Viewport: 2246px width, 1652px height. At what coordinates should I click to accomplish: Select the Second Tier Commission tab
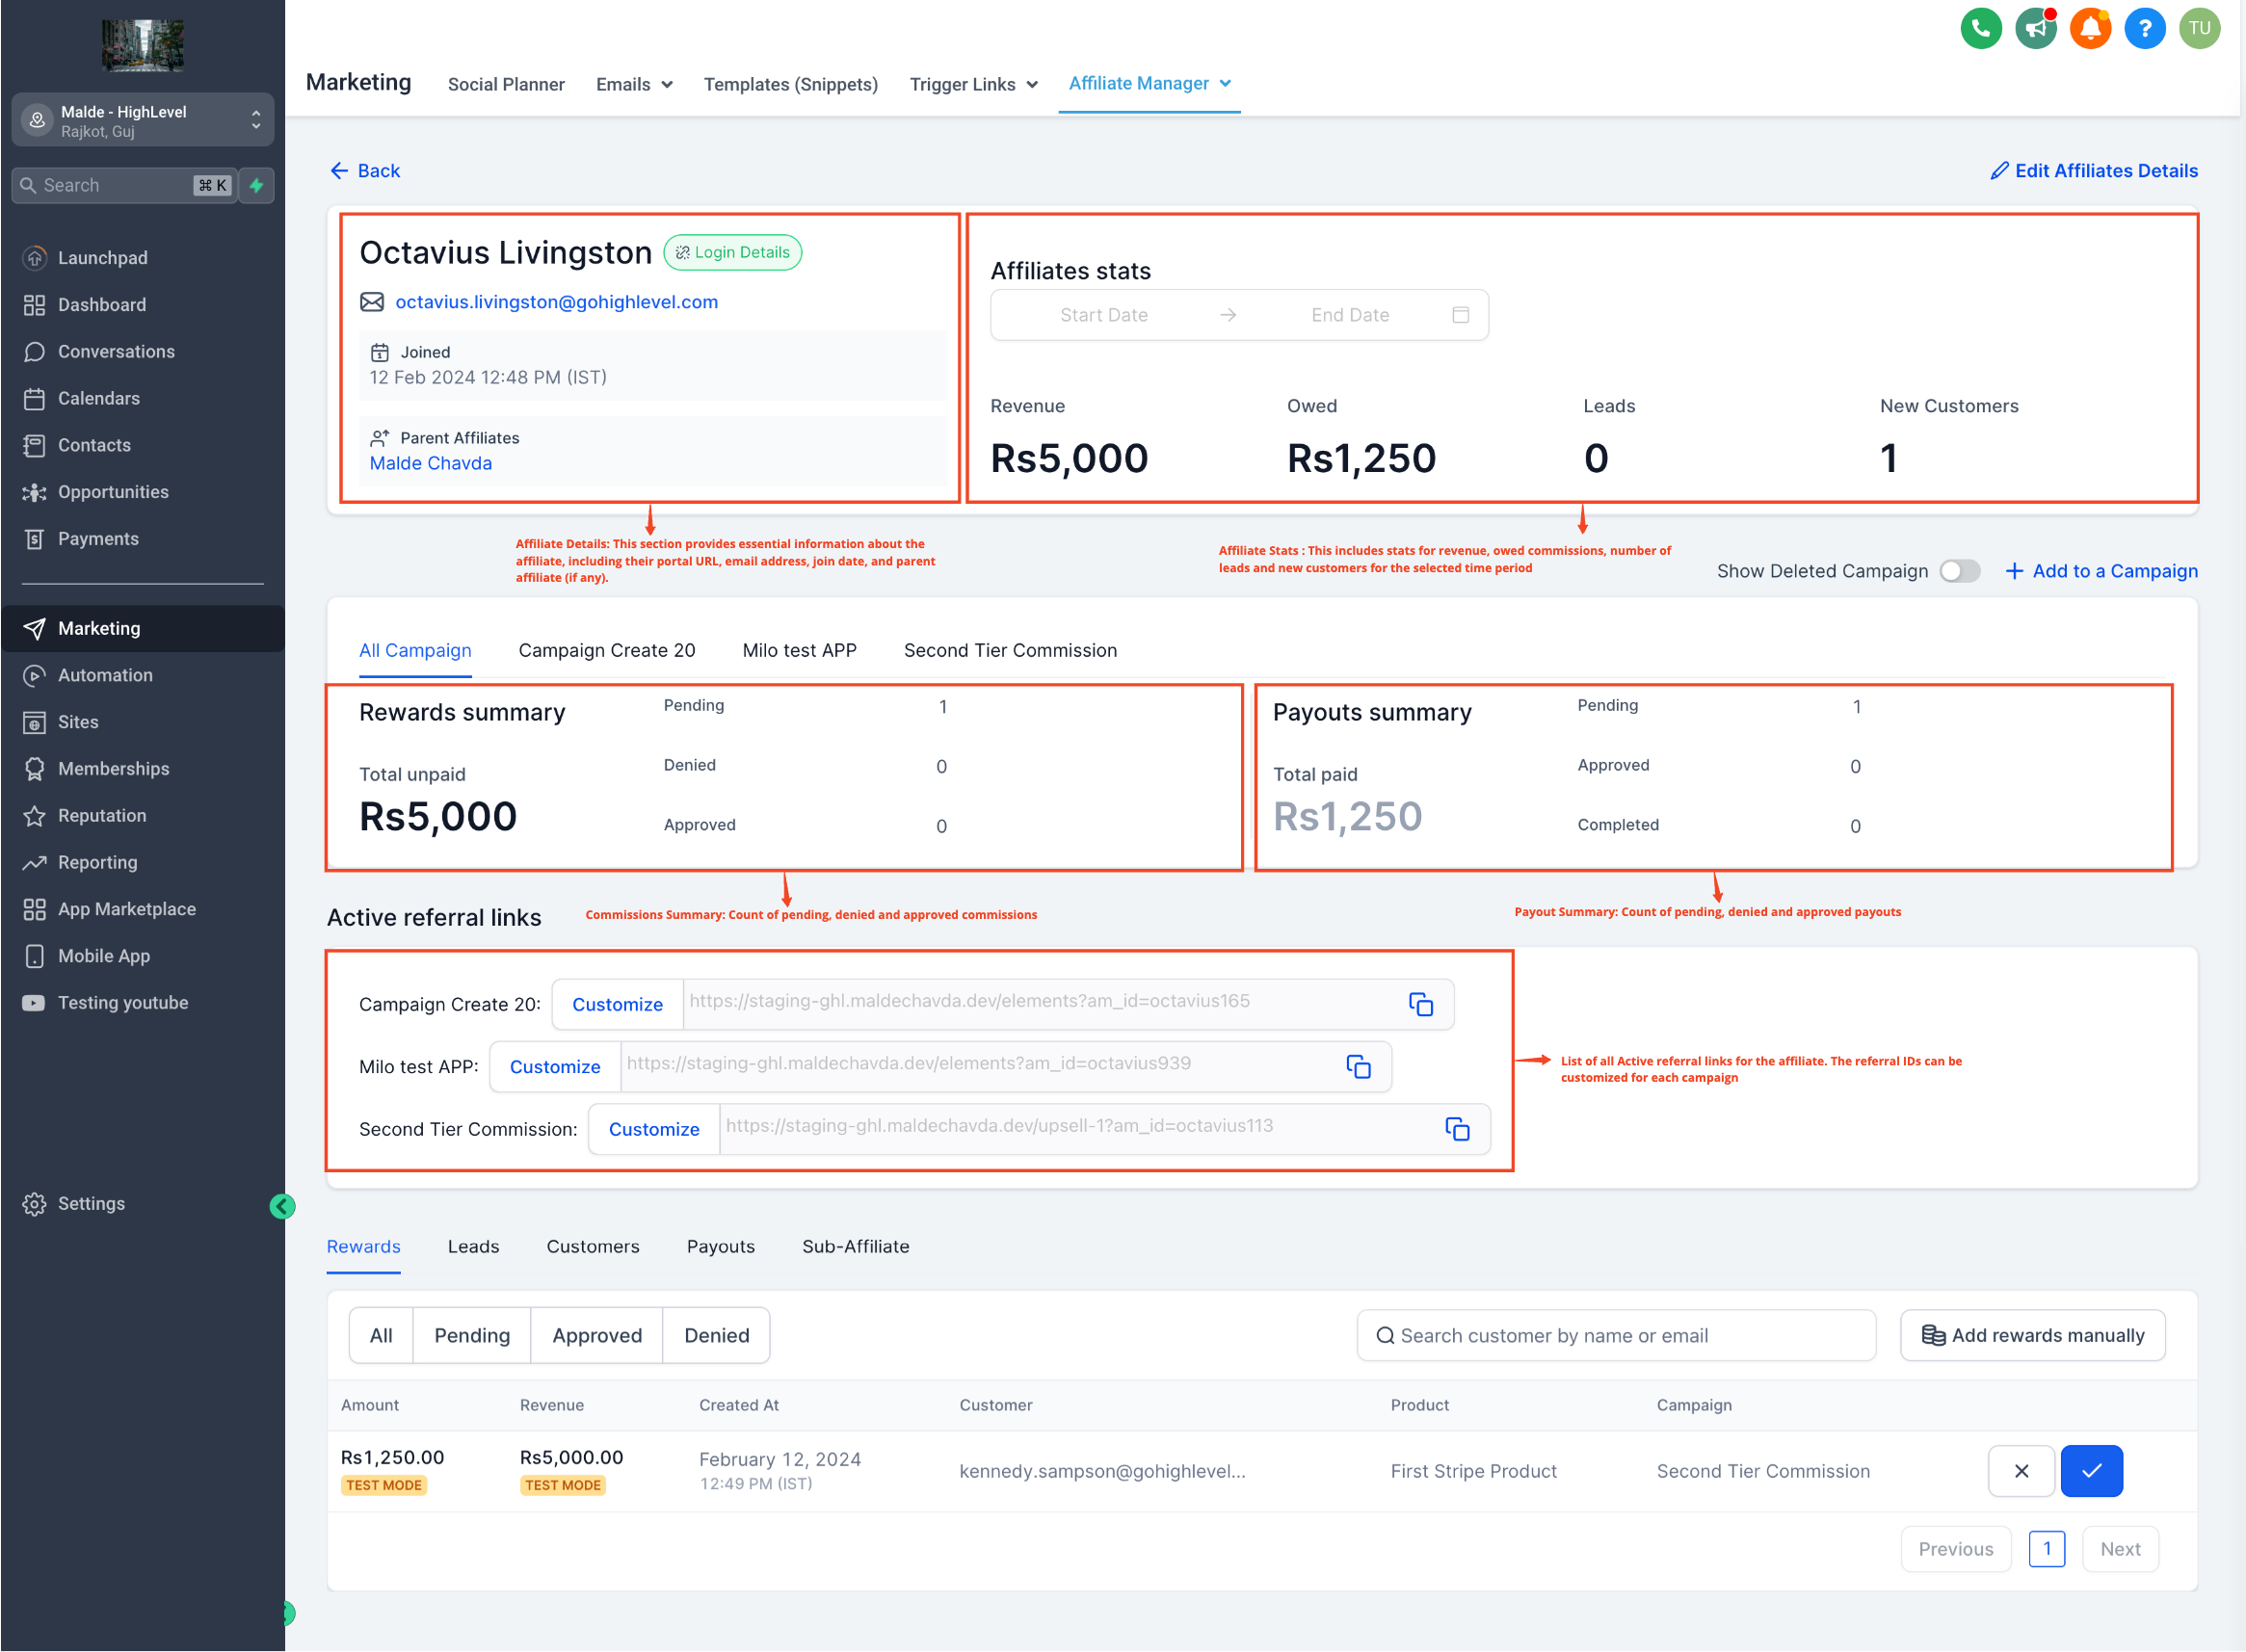tap(1010, 650)
